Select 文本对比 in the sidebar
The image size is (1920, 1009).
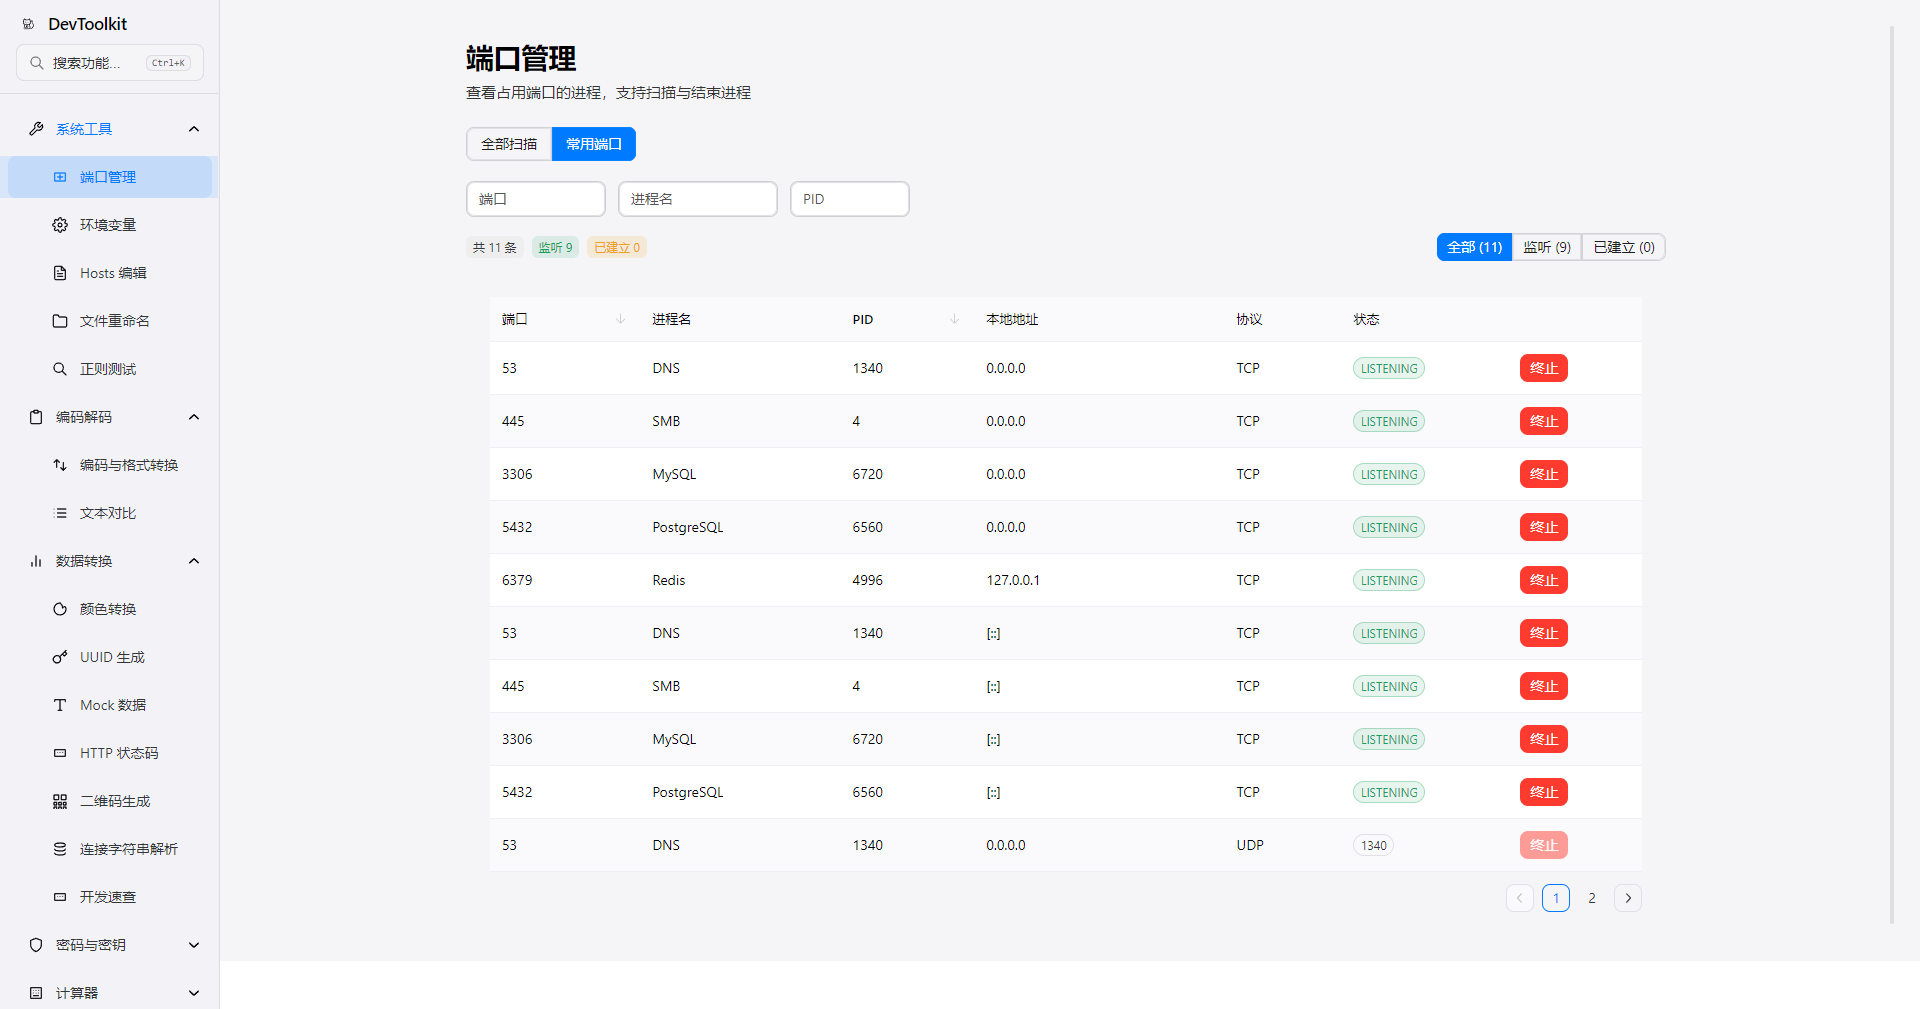pyautogui.click(x=110, y=513)
